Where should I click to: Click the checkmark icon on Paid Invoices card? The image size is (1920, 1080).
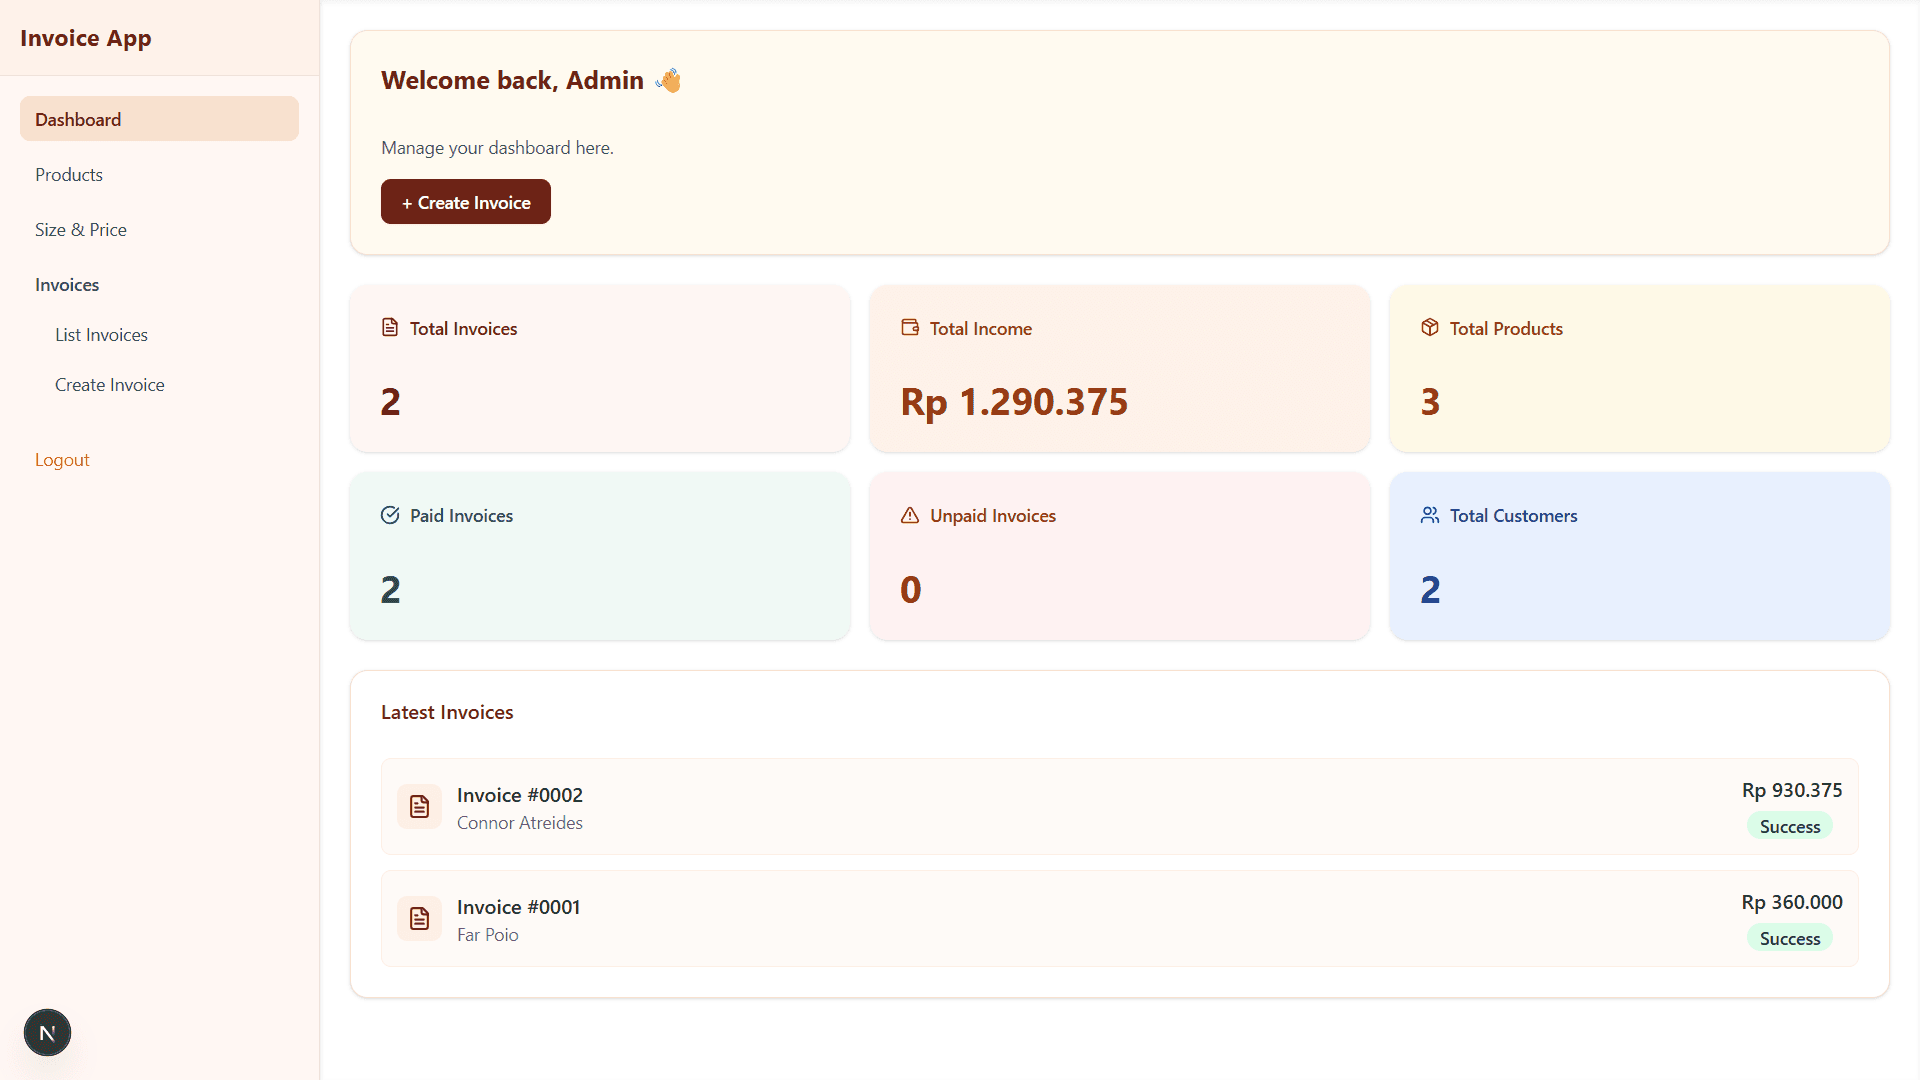(390, 515)
